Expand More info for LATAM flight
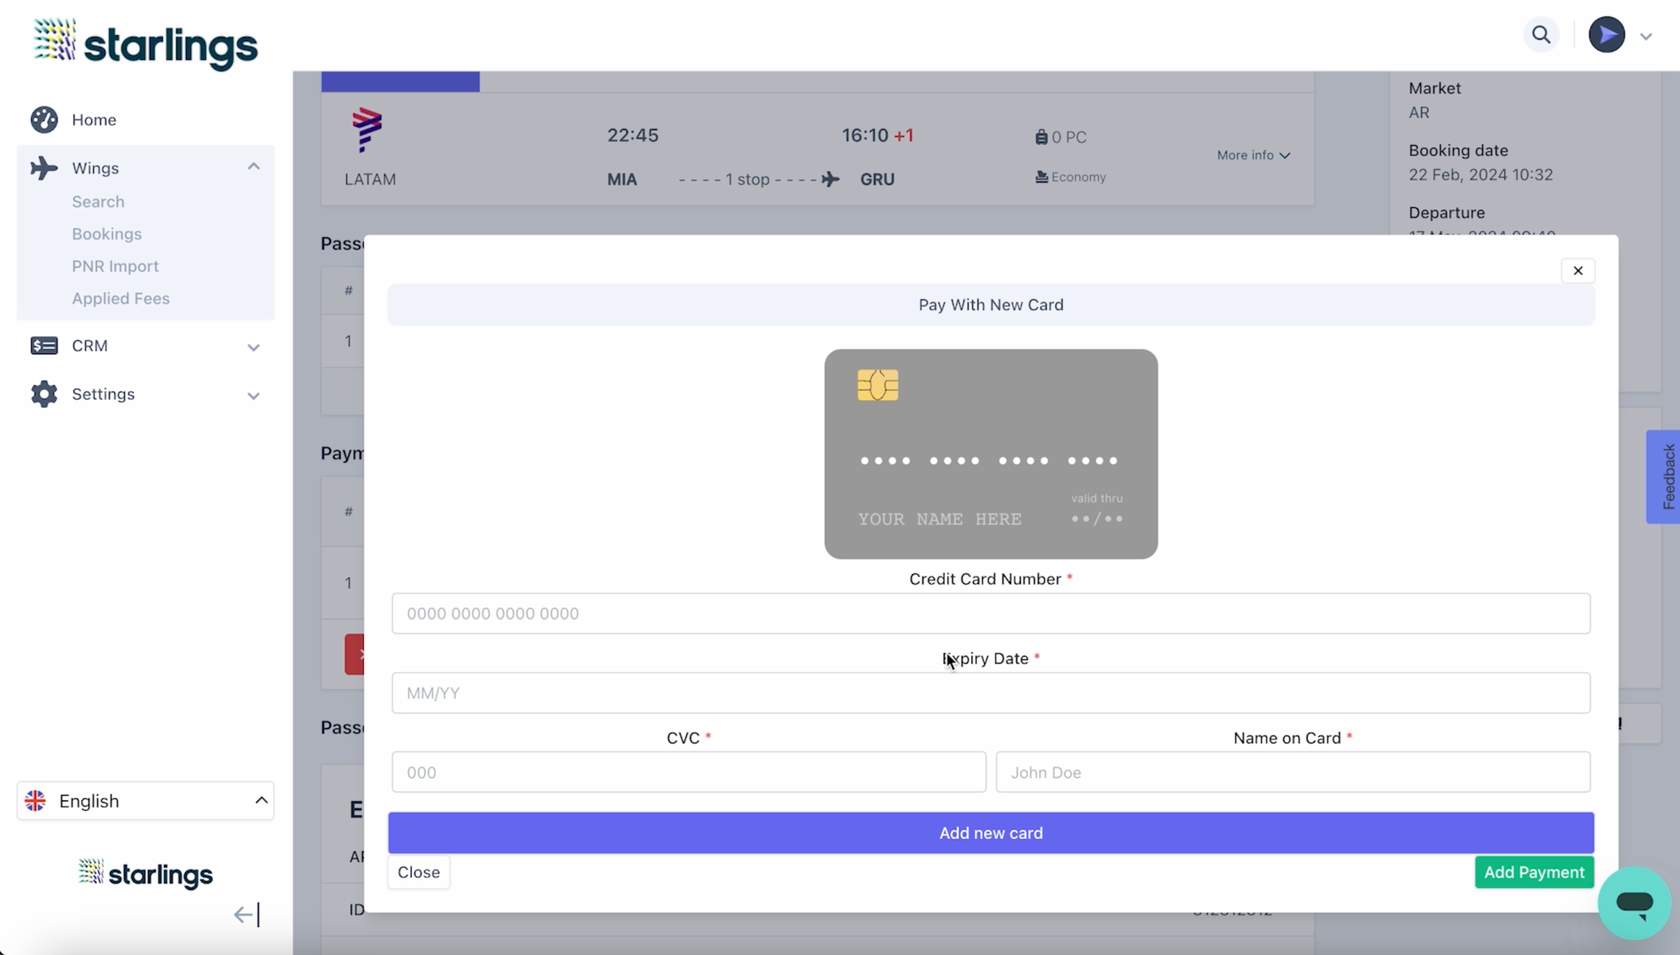 tap(1253, 155)
